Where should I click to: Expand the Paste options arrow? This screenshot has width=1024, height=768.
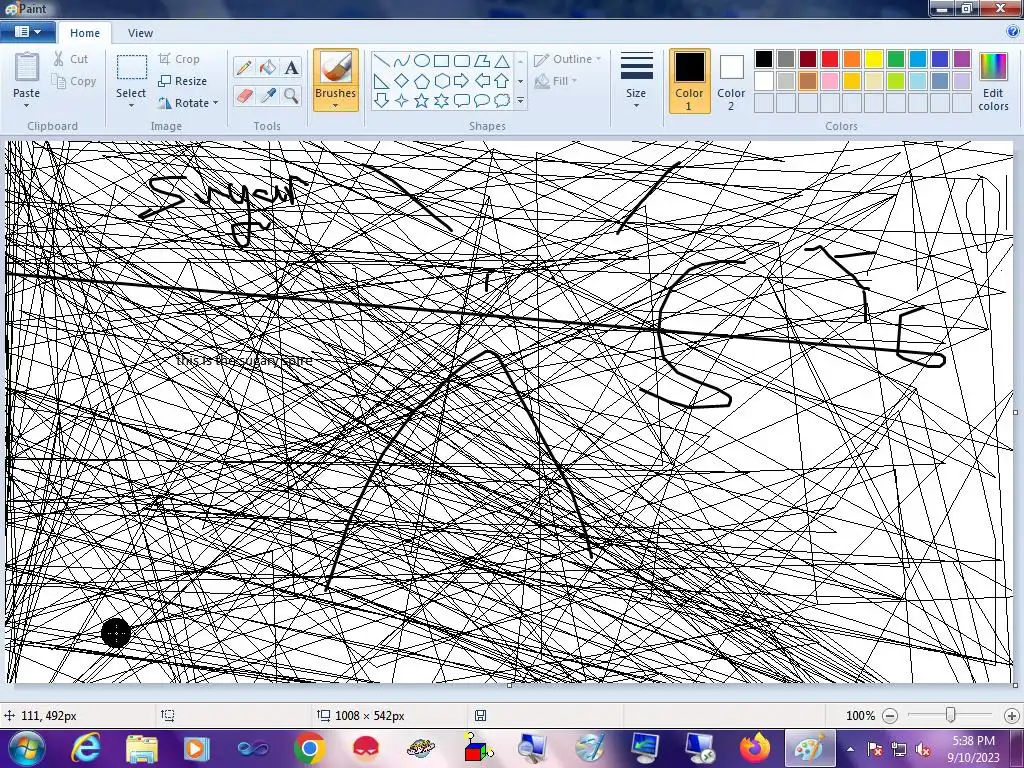pos(27,105)
